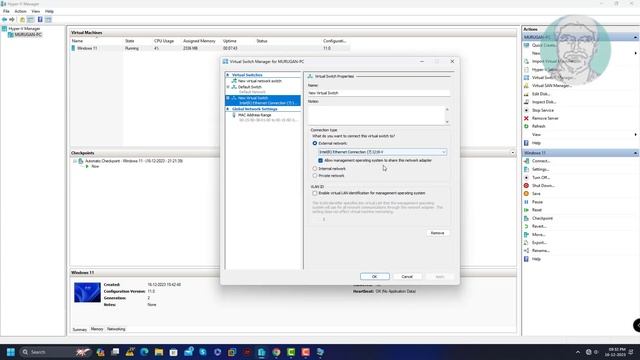Open Edit Disk action
Viewport: 640px width, 360px height.
coord(541,94)
